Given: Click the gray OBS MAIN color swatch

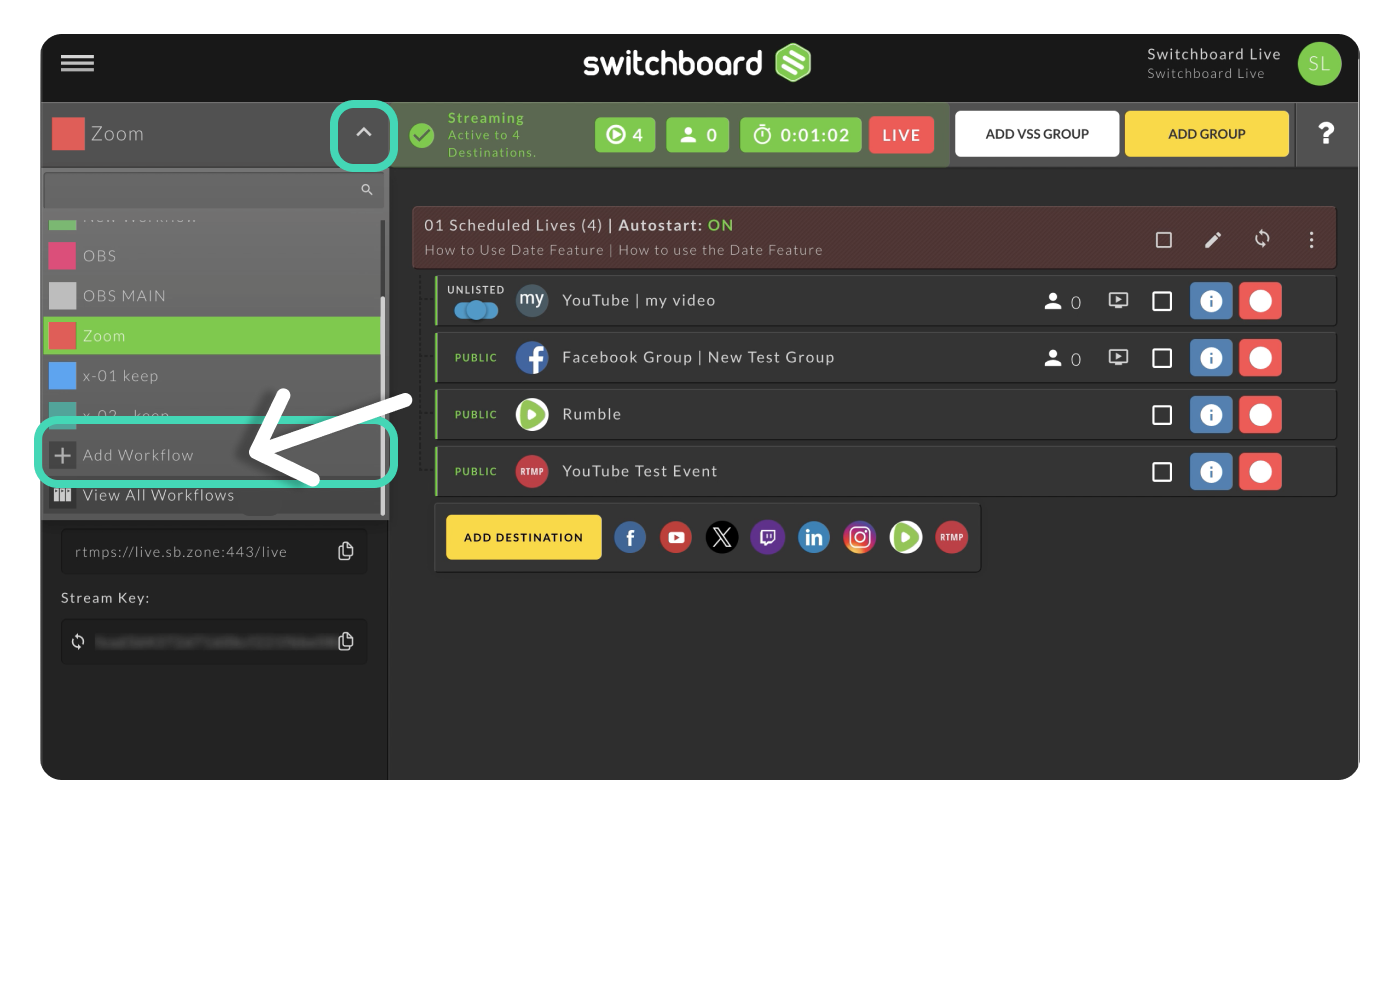Looking at the screenshot, I should (63, 296).
